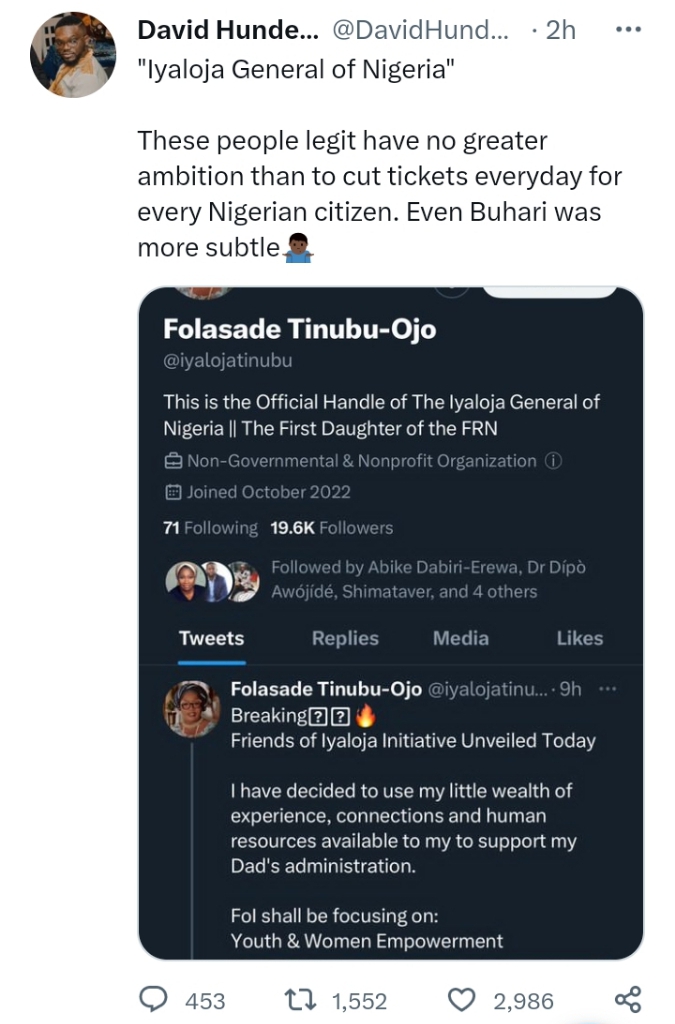Click the info icon beside Nonprofit Organization

555,461
